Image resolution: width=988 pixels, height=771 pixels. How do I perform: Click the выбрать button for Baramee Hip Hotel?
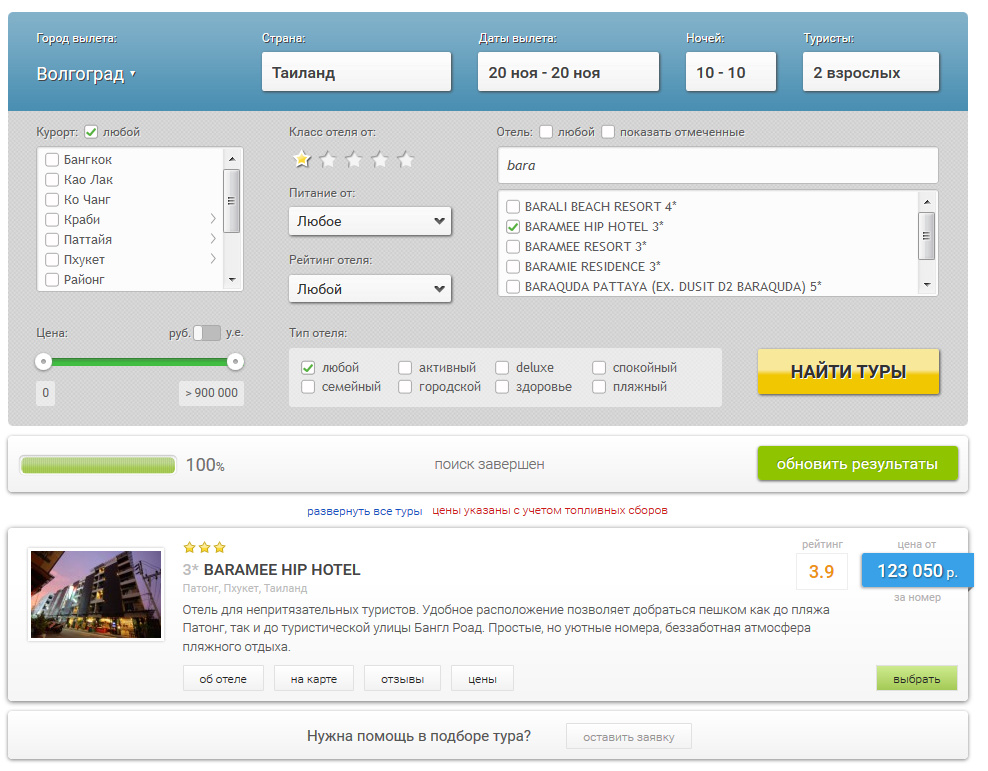point(917,678)
